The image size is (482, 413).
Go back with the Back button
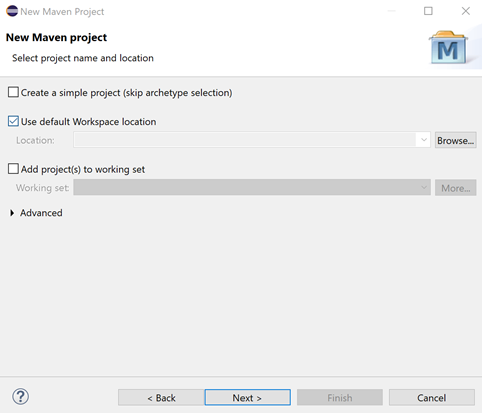click(x=161, y=397)
